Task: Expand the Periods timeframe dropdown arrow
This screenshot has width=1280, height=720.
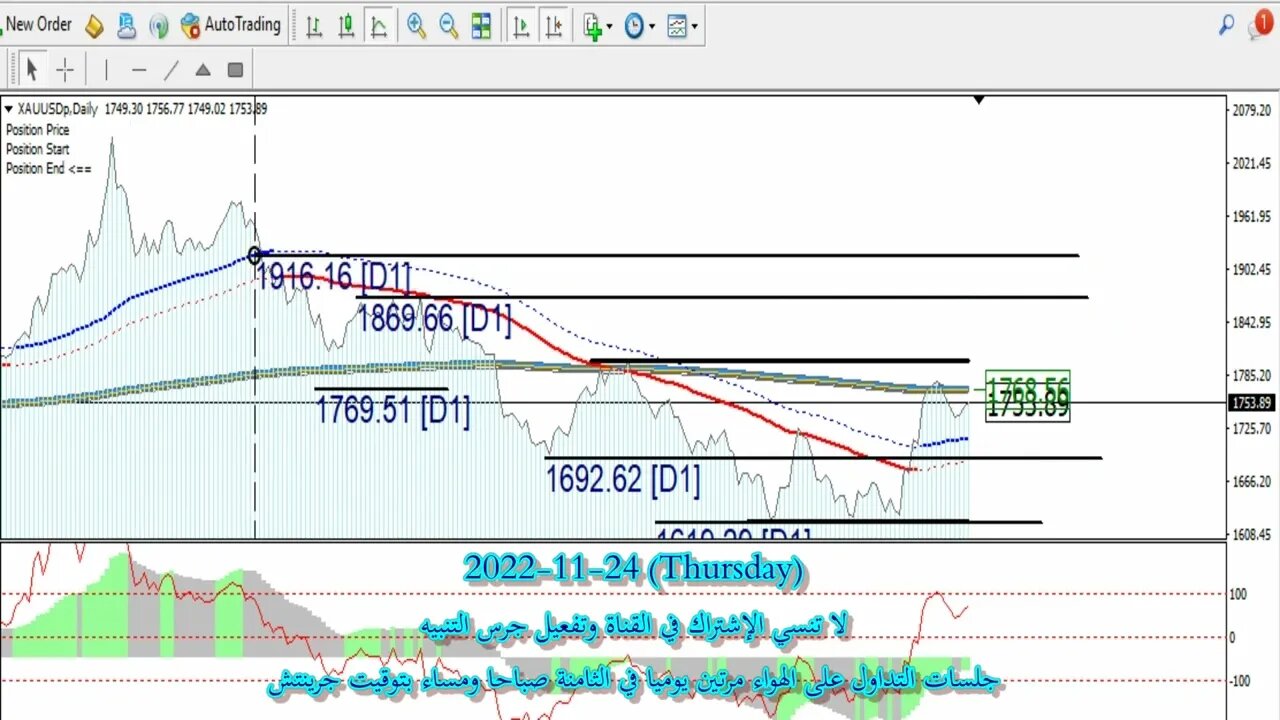Action: coord(652,27)
